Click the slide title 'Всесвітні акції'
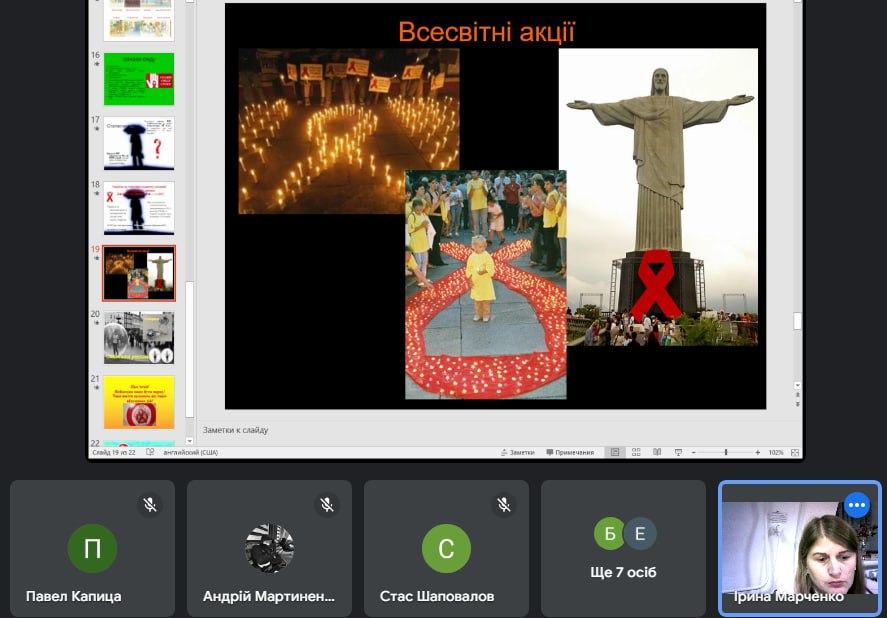This screenshot has height=618, width=887. tap(486, 32)
